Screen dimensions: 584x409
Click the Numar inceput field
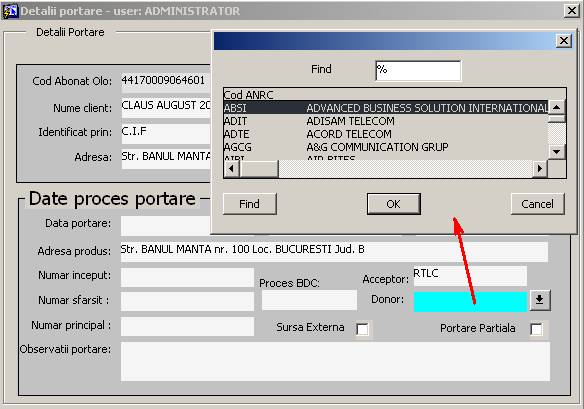(x=187, y=278)
